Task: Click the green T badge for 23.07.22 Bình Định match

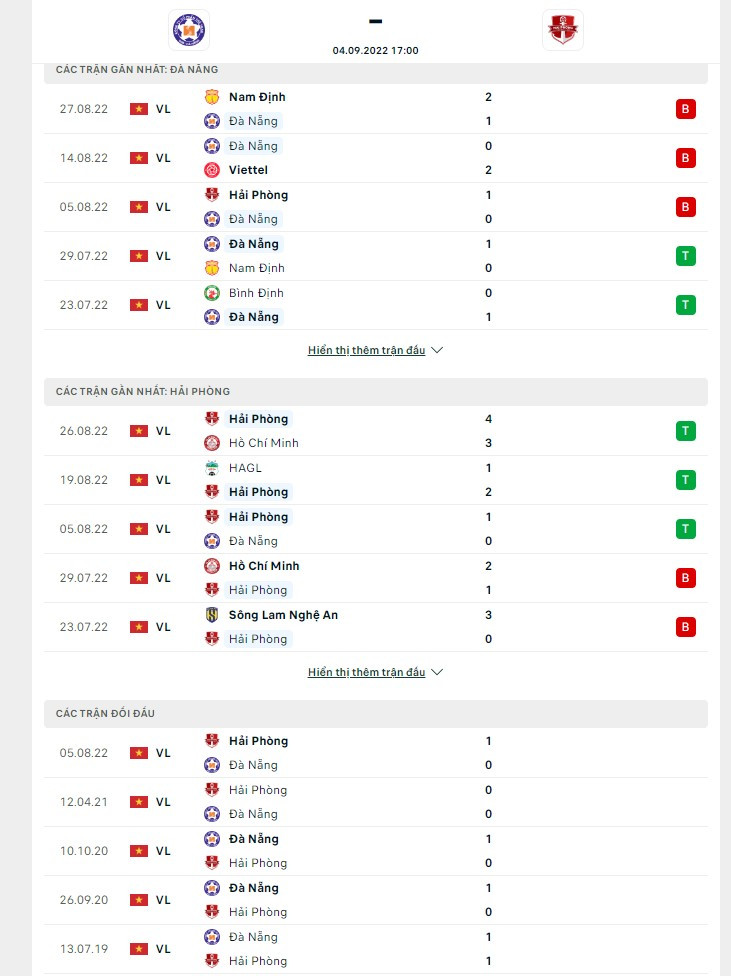Action: click(685, 305)
